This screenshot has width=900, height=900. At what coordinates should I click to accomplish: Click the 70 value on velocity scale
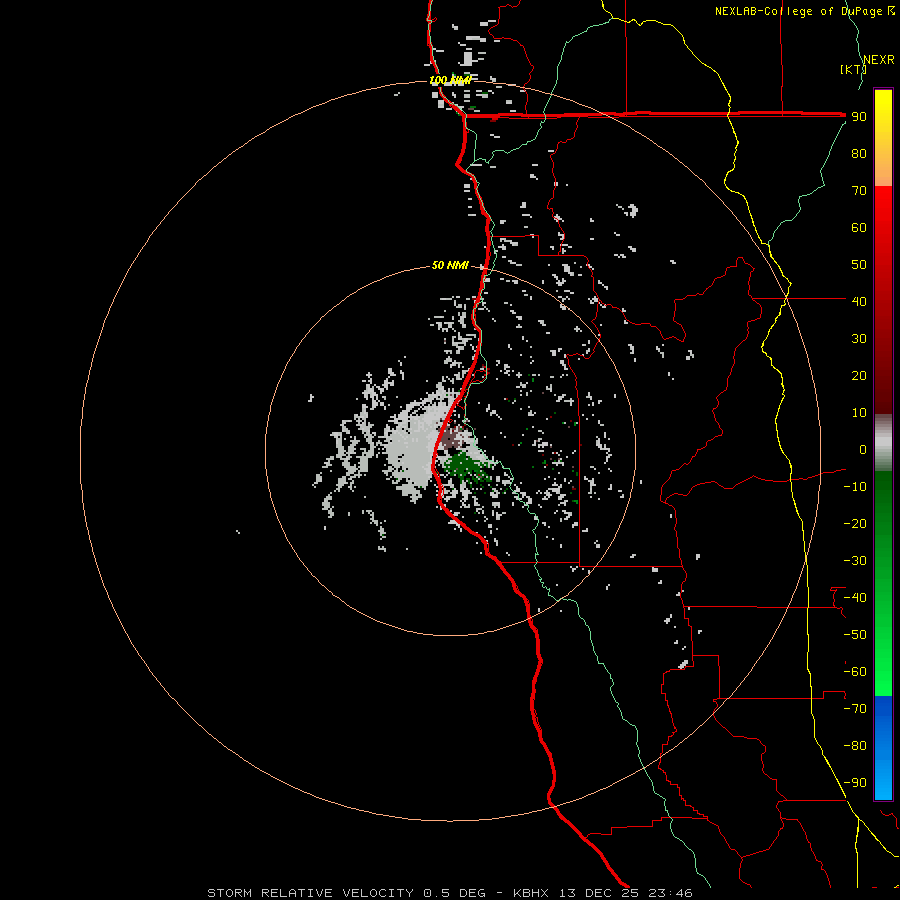click(x=859, y=191)
